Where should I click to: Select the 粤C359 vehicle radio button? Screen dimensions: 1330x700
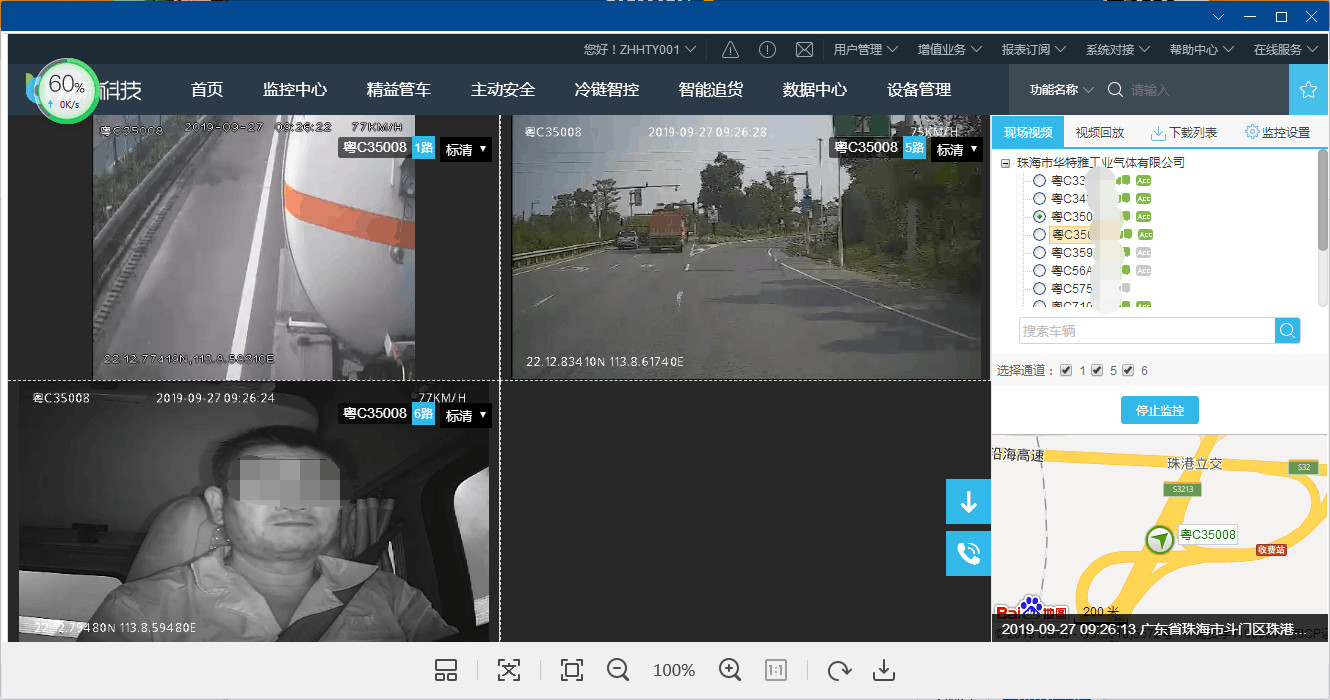point(1040,253)
